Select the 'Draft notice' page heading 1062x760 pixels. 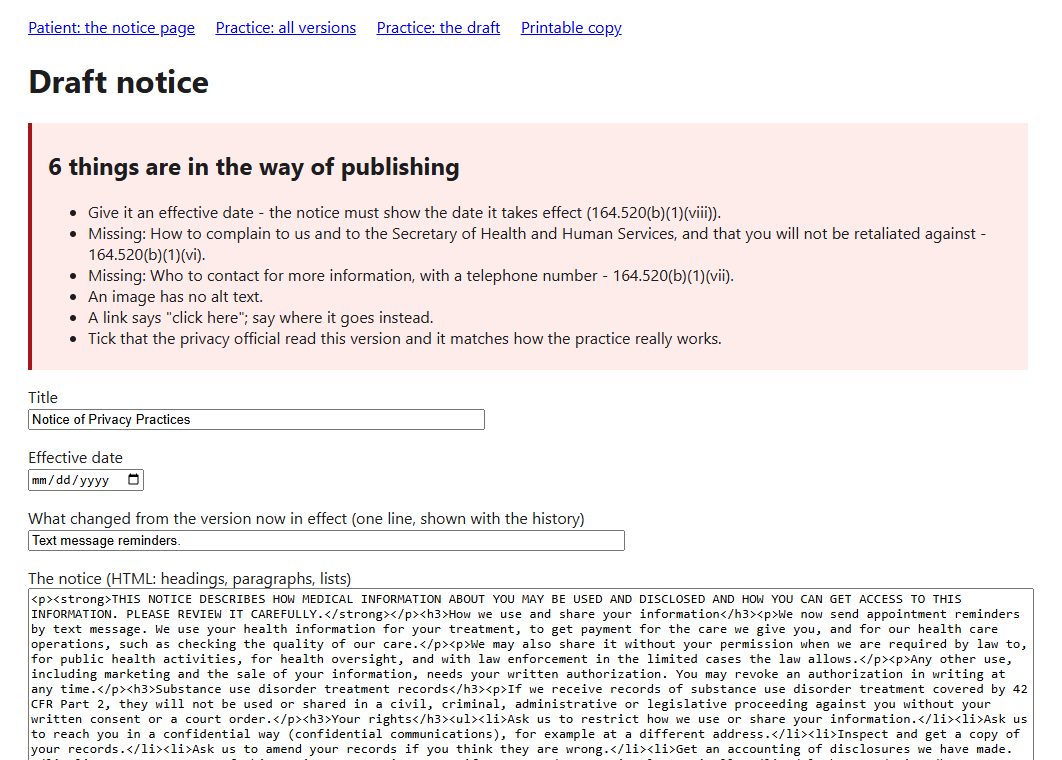(x=119, y=82)
